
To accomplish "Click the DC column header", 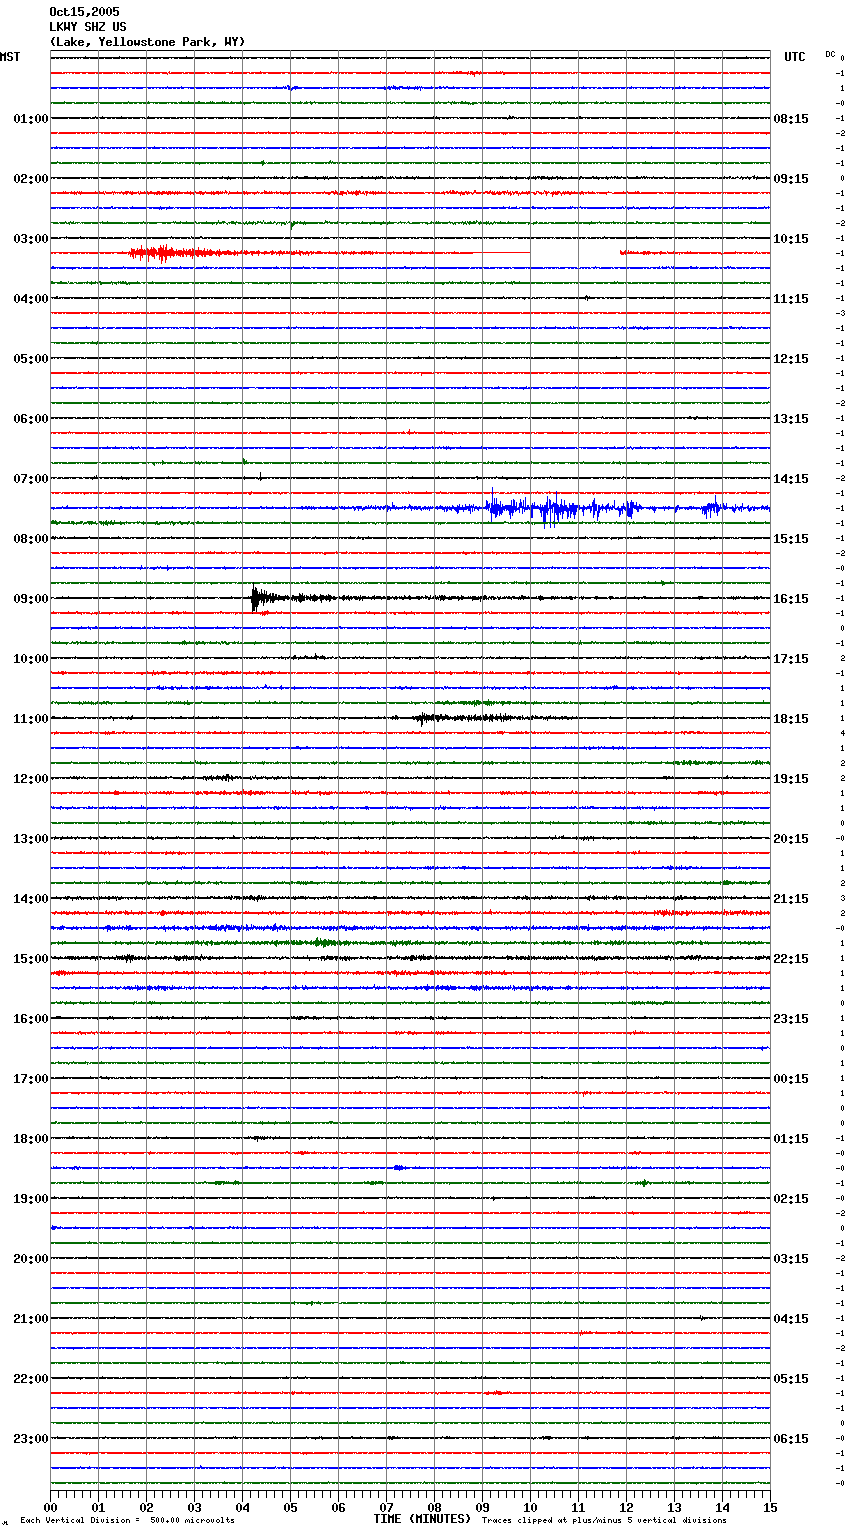I will point(830,54).
